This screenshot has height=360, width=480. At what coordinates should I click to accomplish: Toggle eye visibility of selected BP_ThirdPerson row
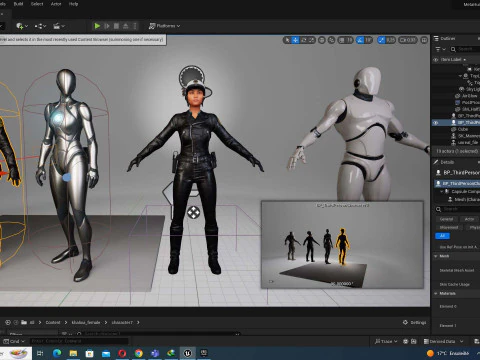point(435,123)
